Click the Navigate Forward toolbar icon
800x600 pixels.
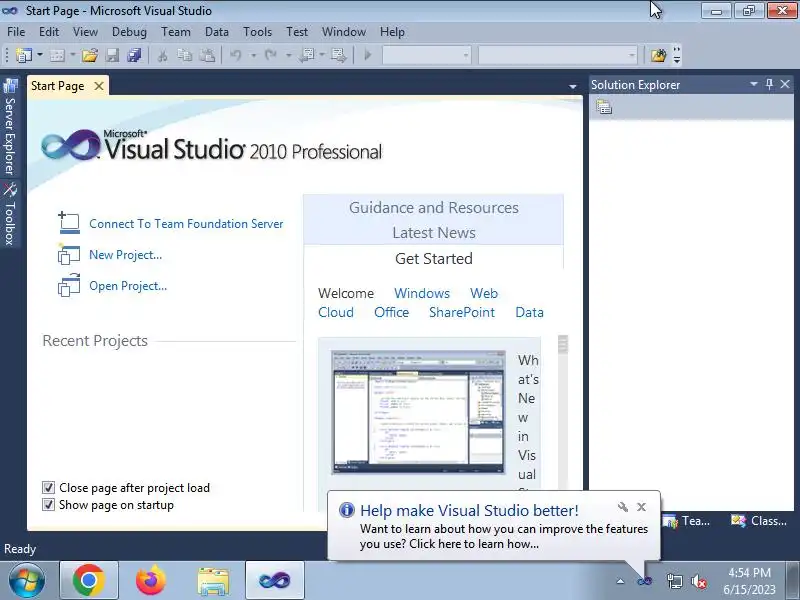point(338,55)
